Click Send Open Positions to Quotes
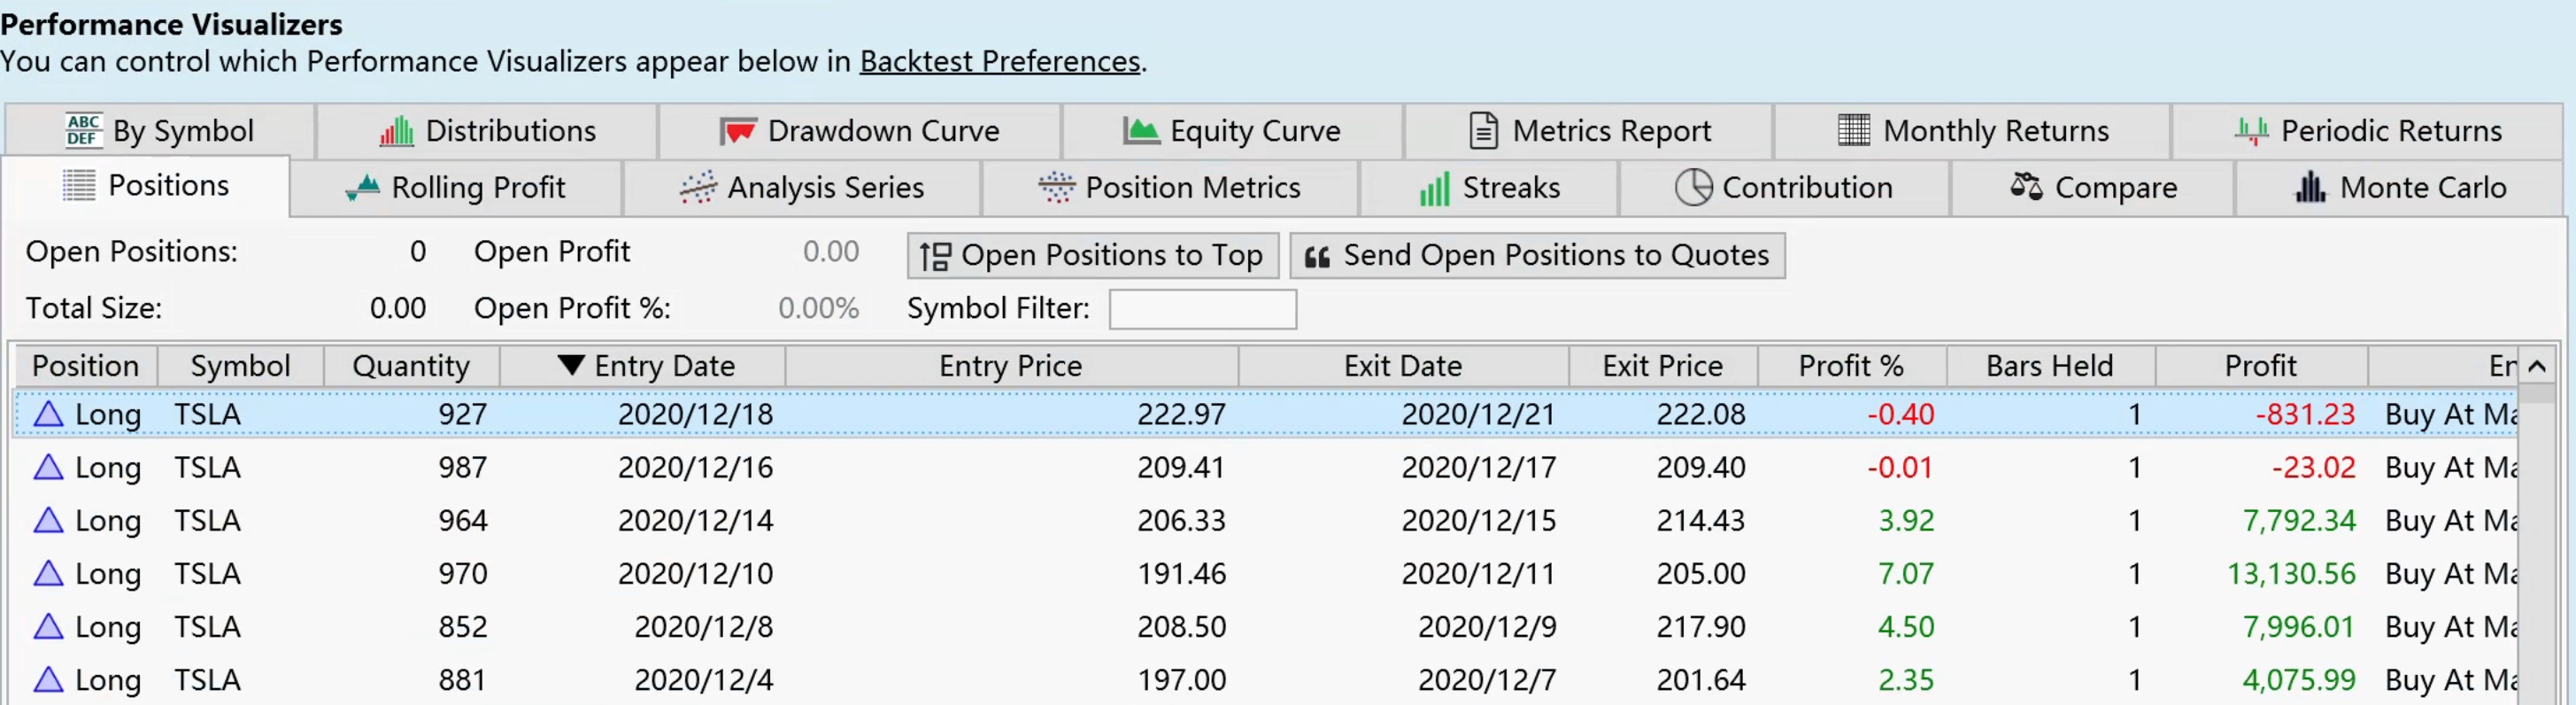This screenshot has height=705, width=2576. coord(1537,255)
